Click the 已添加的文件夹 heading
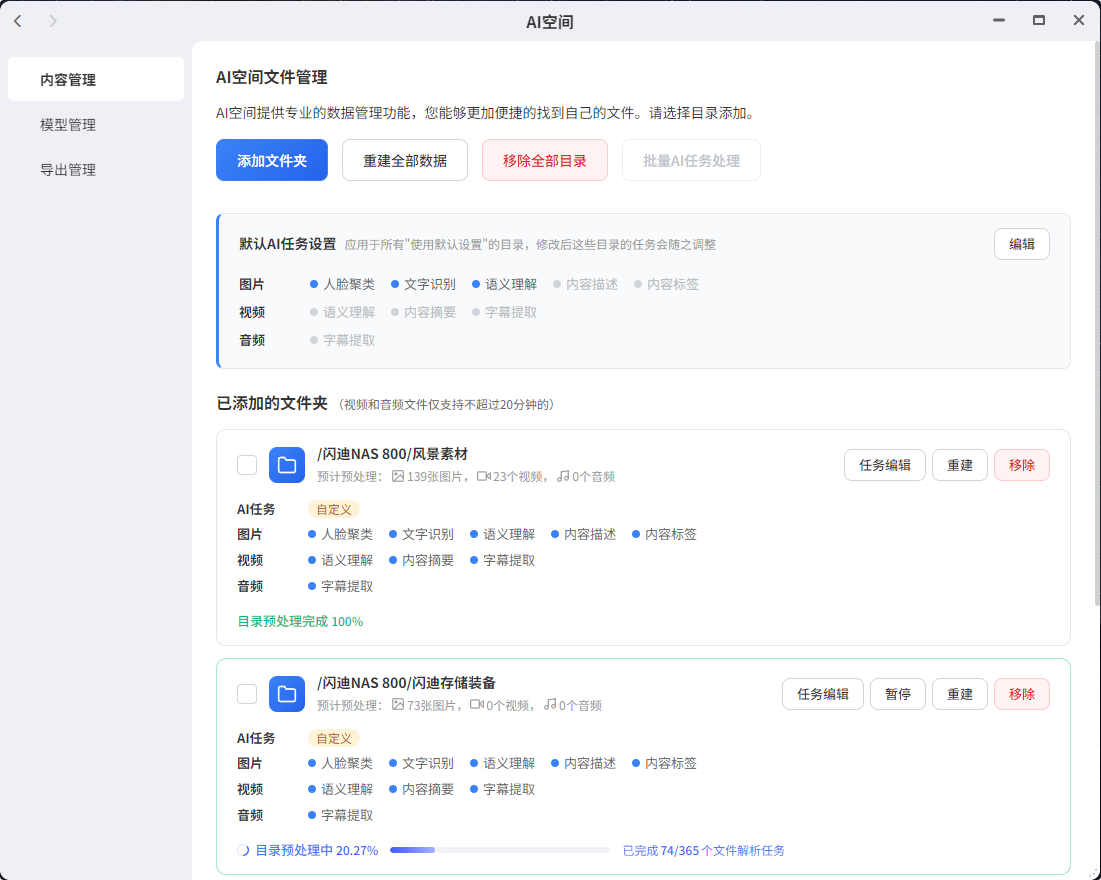 pyautogui.click(x=272, y=403)
